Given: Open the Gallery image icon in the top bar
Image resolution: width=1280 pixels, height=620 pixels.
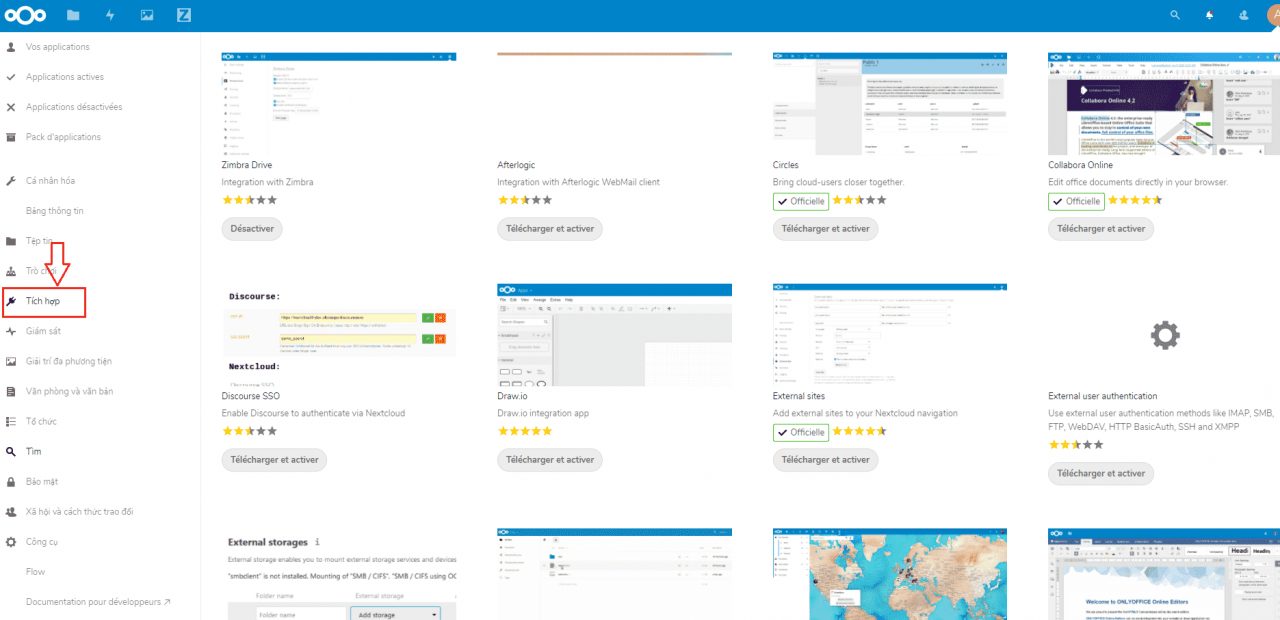Looking at the screenshot, I should pyautogui.click(x=147, y=15).
